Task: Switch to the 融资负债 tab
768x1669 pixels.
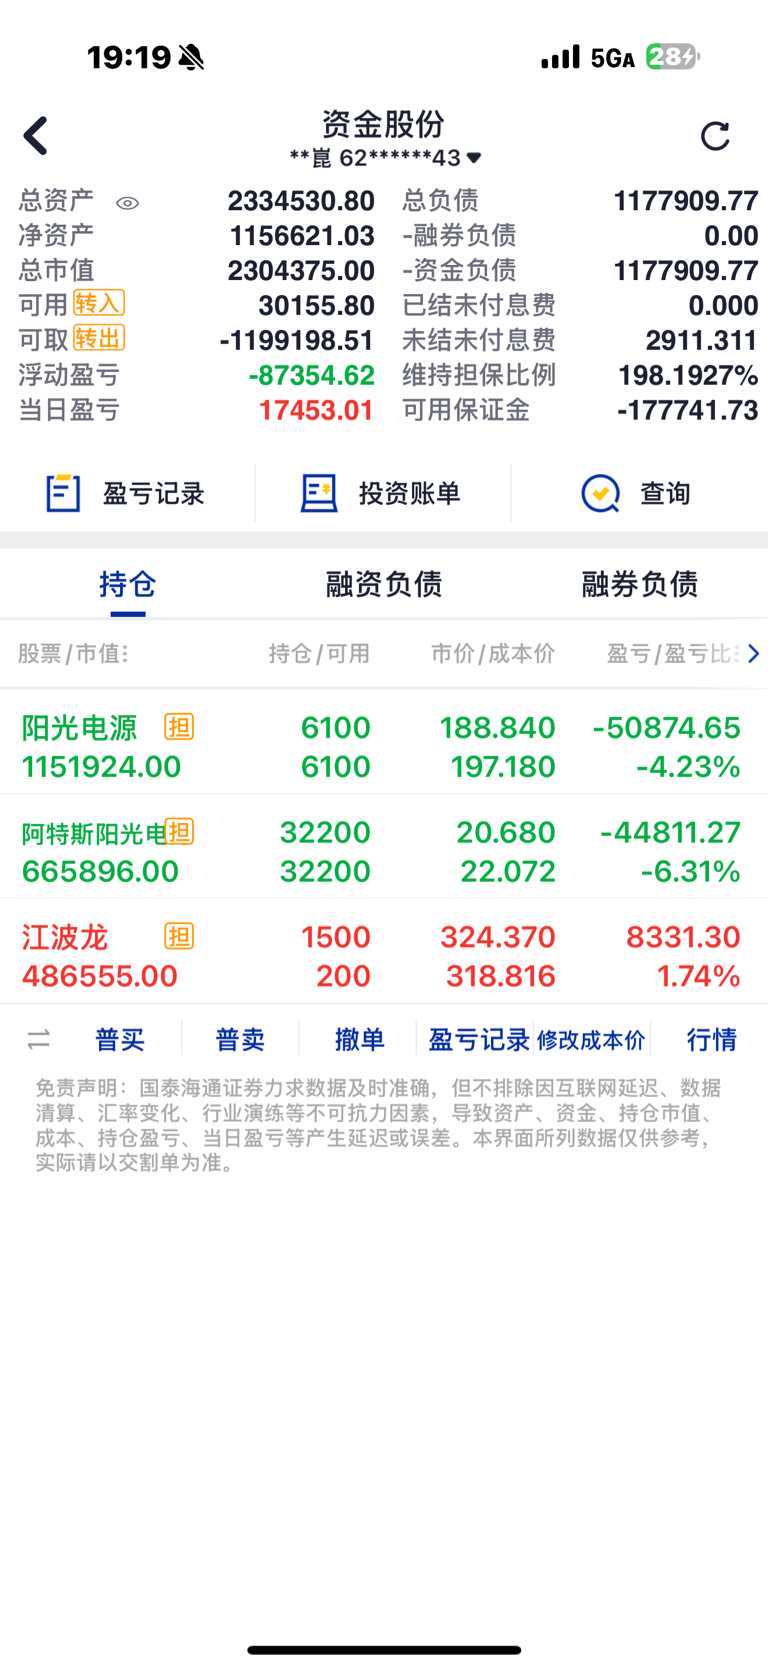Action: point(384,584)
